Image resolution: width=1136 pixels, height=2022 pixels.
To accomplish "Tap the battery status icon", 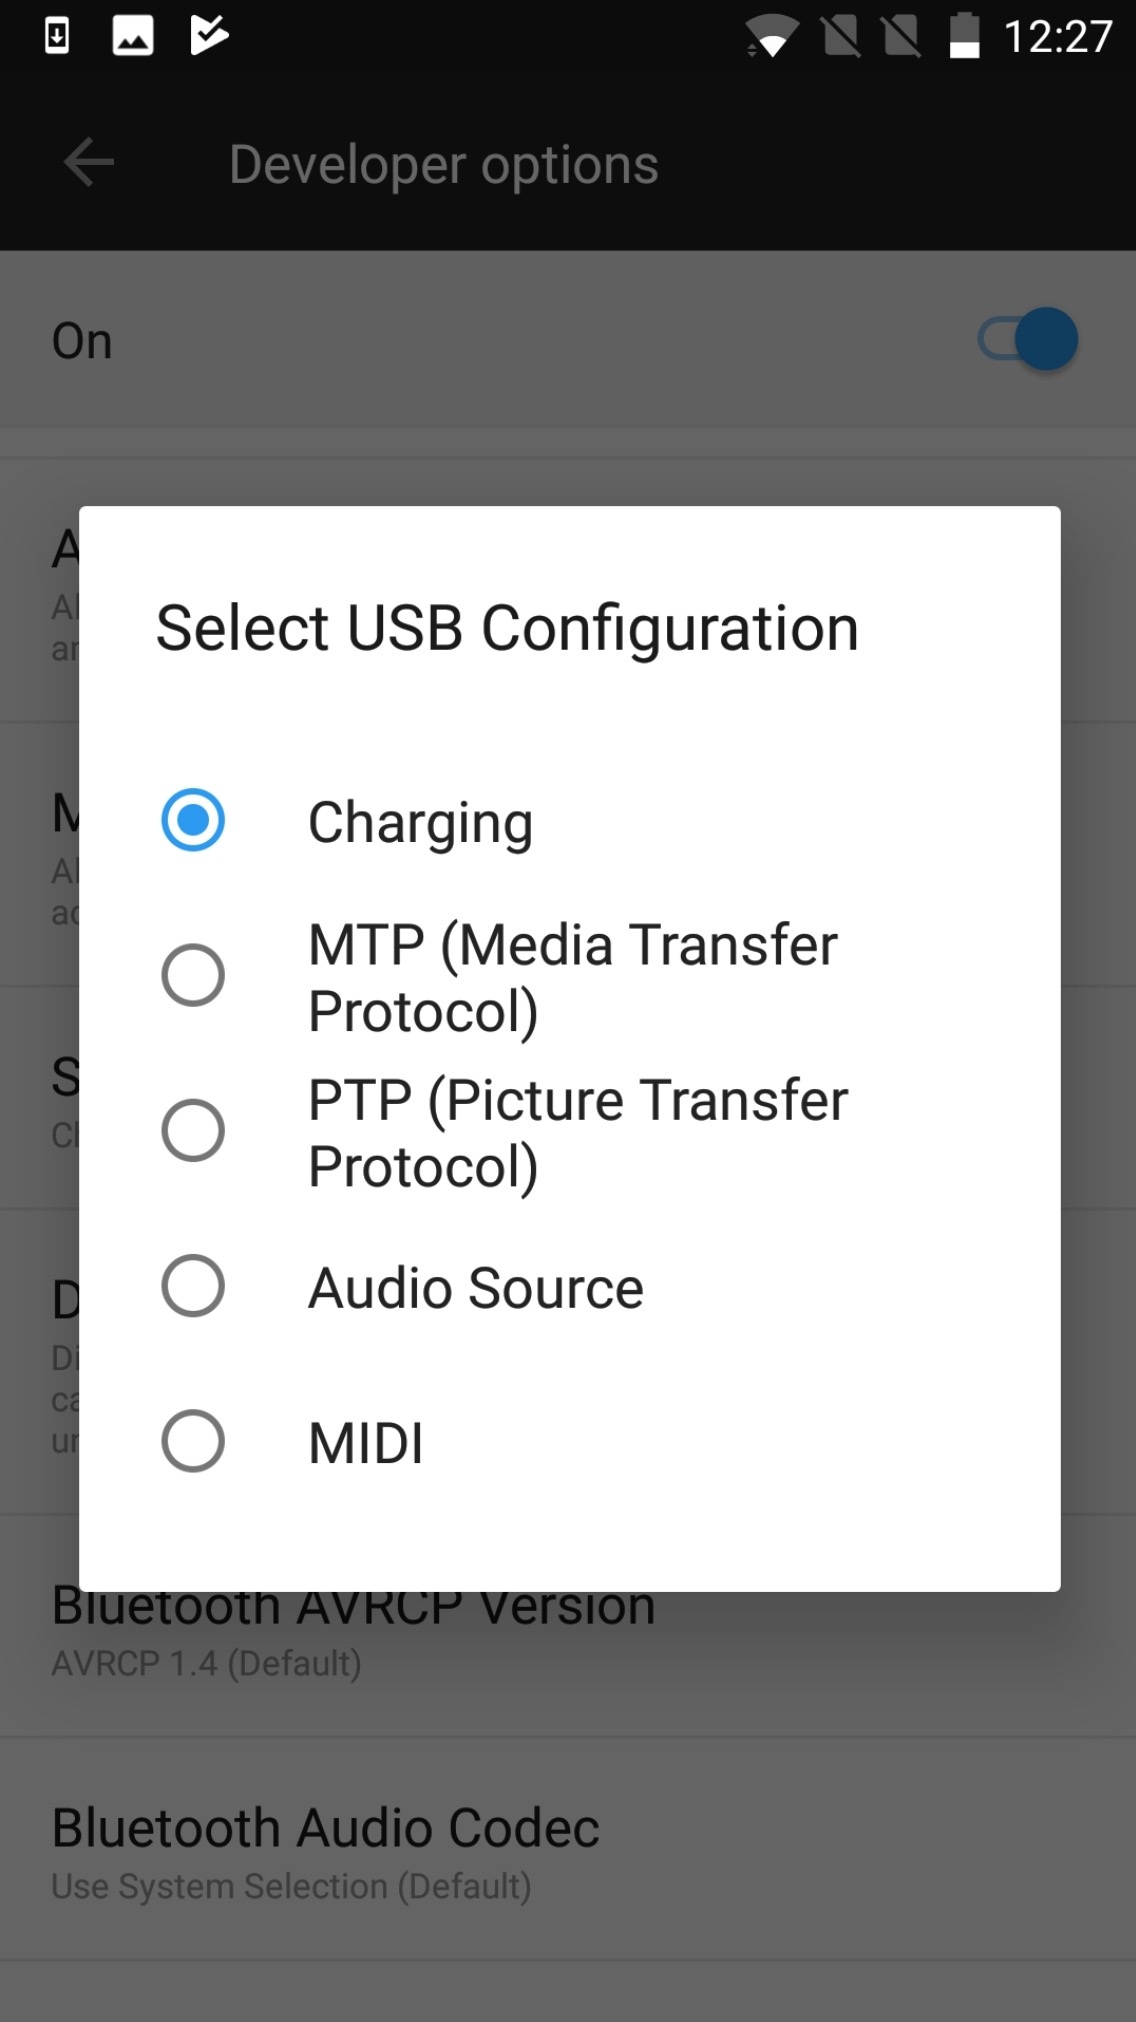I will (964, 37).
